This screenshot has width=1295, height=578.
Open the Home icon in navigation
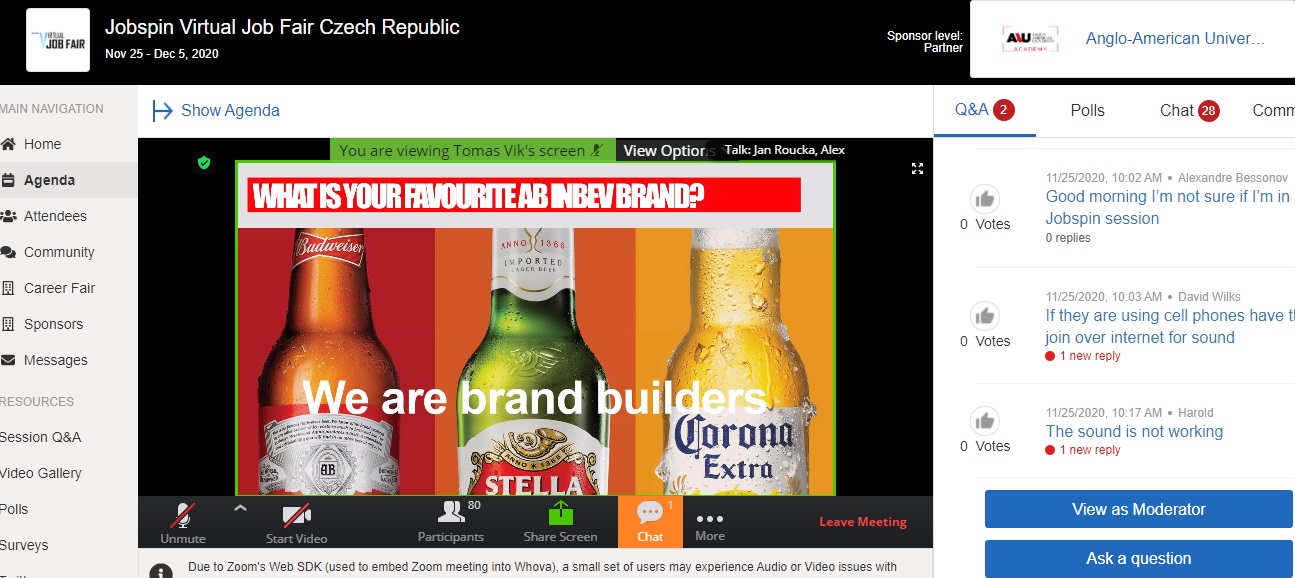9,144
